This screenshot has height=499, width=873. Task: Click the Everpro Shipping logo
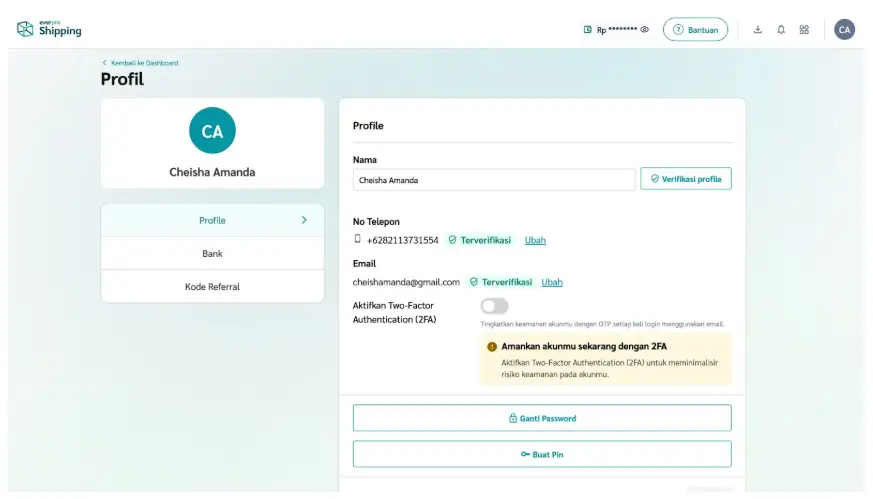click(x=49, y=29)
